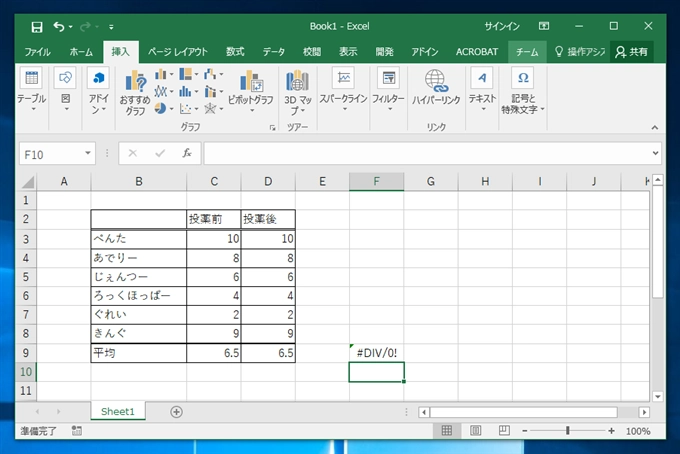Insert a statistic chart
The width and height of the screenshot is (680, 454).
click(x=188, y=91)
